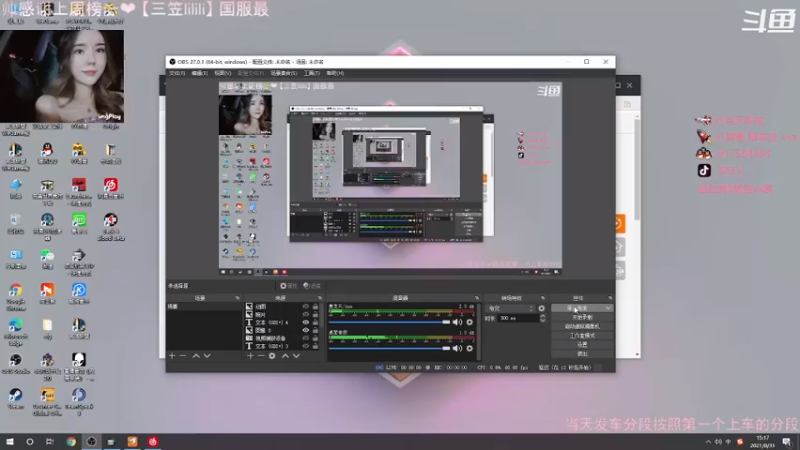Image resolution: width=800 pixels, height=450 pixels.
Task: Move scene up in the scenes list
Action: tap(196, 356)
